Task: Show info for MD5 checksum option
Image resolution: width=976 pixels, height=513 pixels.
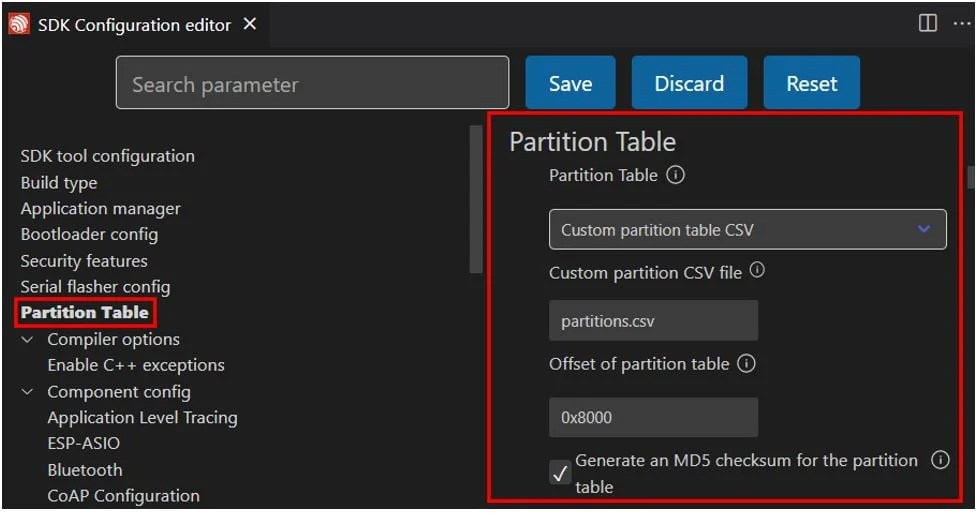Action: point(940,460)
